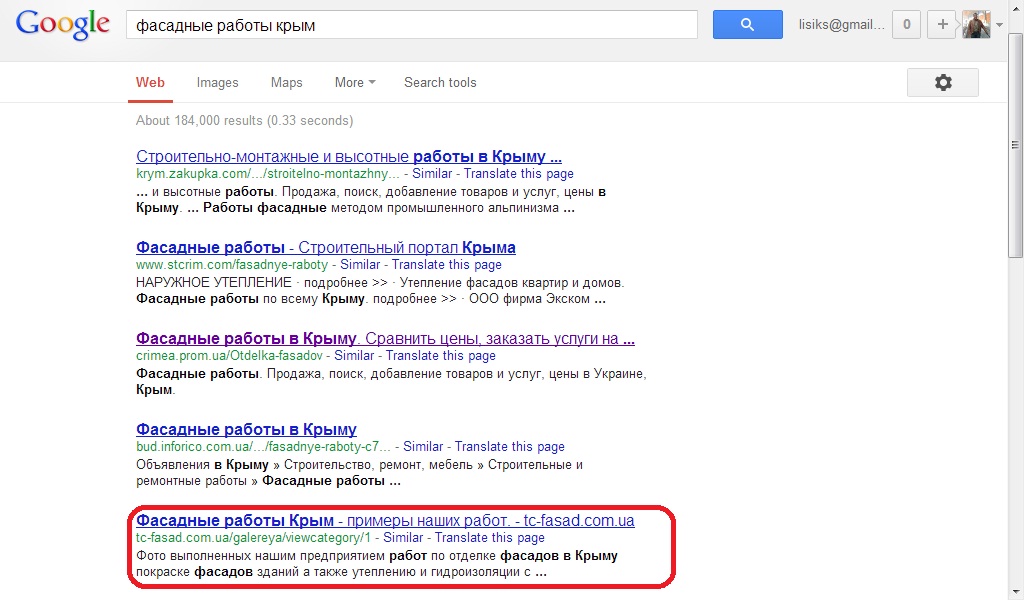Click the blue magnifier search button
The width and height of the screenshot is (1024, 600).
click(x=748, y=25)
